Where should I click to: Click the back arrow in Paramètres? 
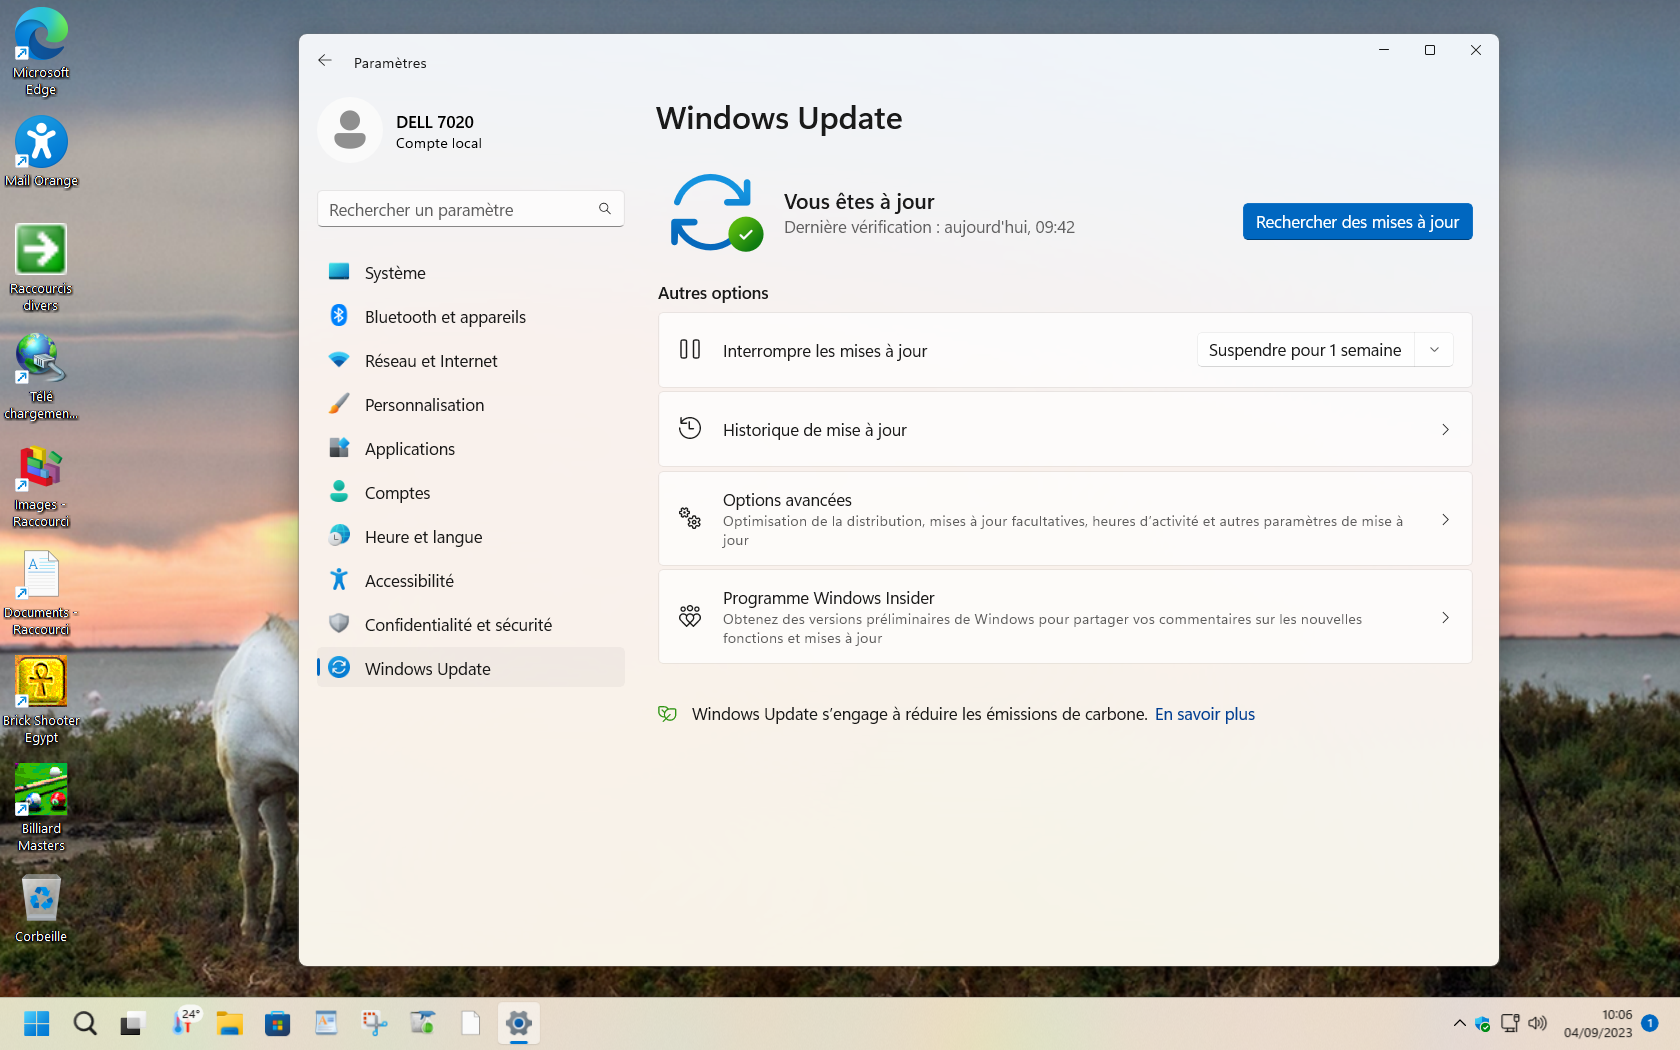point(325,61)
